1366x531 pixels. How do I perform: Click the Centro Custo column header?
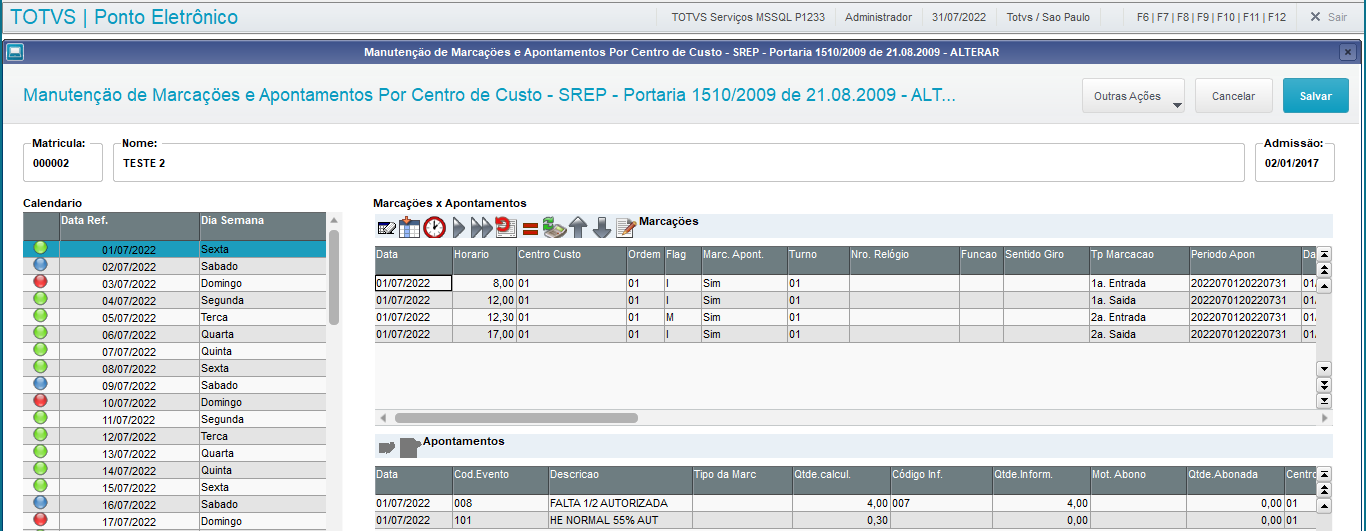[x=571, y=260]
